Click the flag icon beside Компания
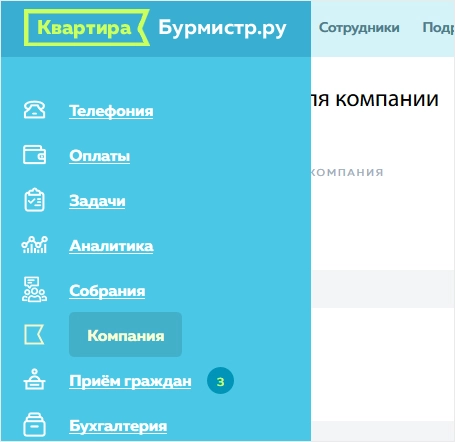 pyautogui.click(x=34, y=335)
